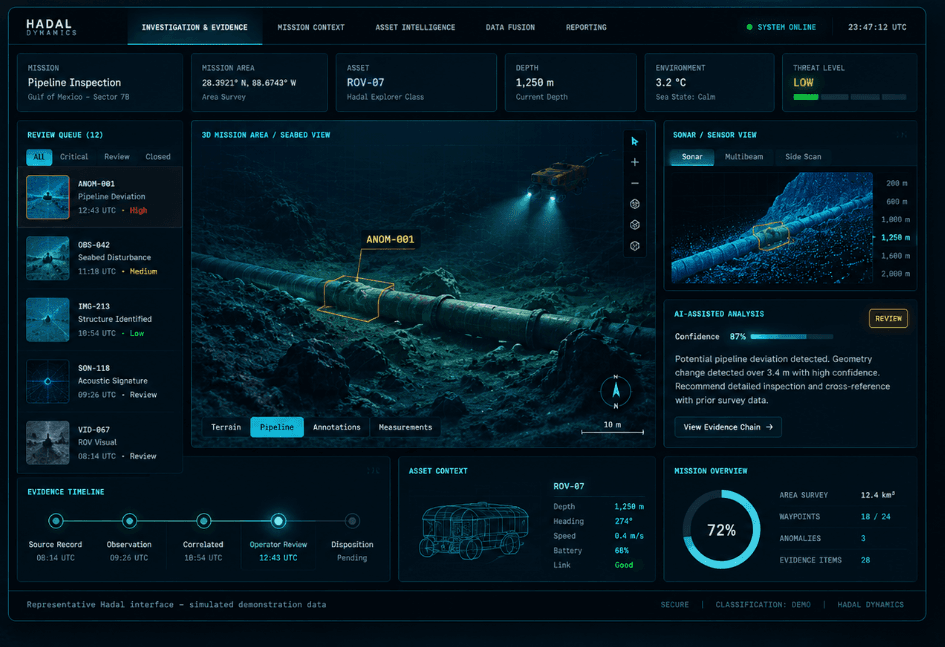Open the OBS-042 thumbnail image
945x647 pixels.
(x=48, y=258)
